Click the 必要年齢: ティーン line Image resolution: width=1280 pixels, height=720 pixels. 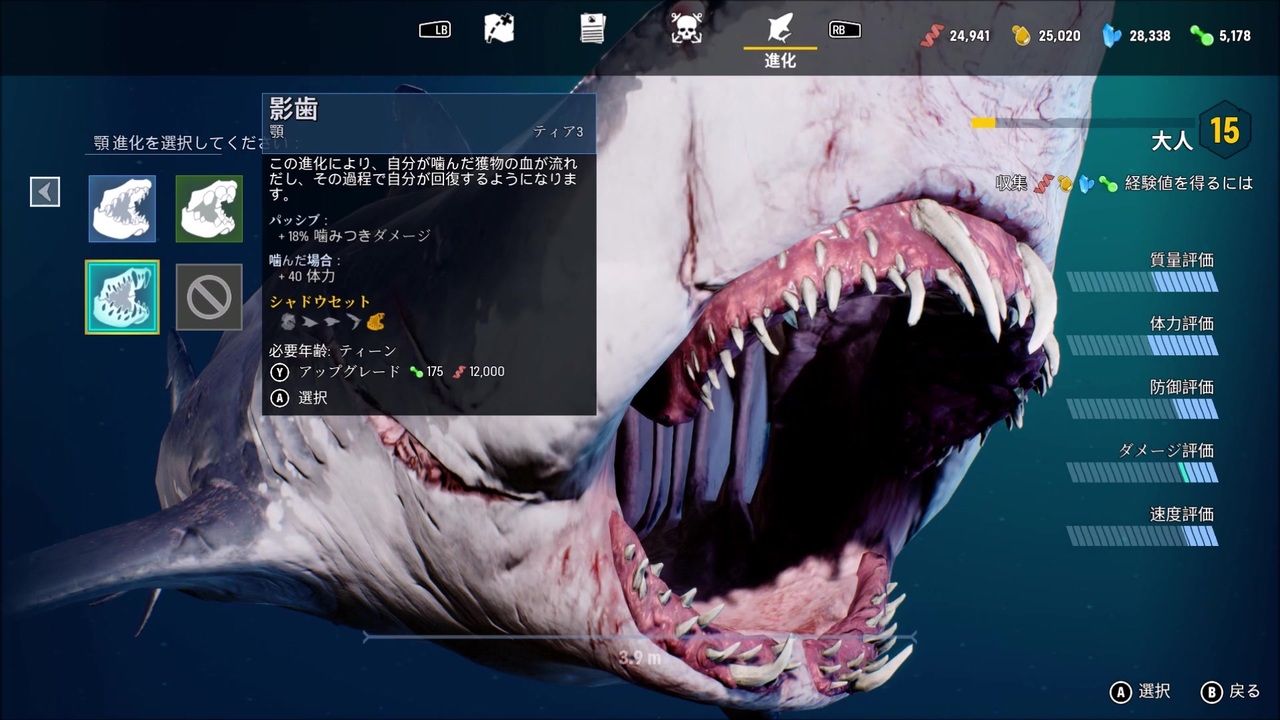coord(333,351)
